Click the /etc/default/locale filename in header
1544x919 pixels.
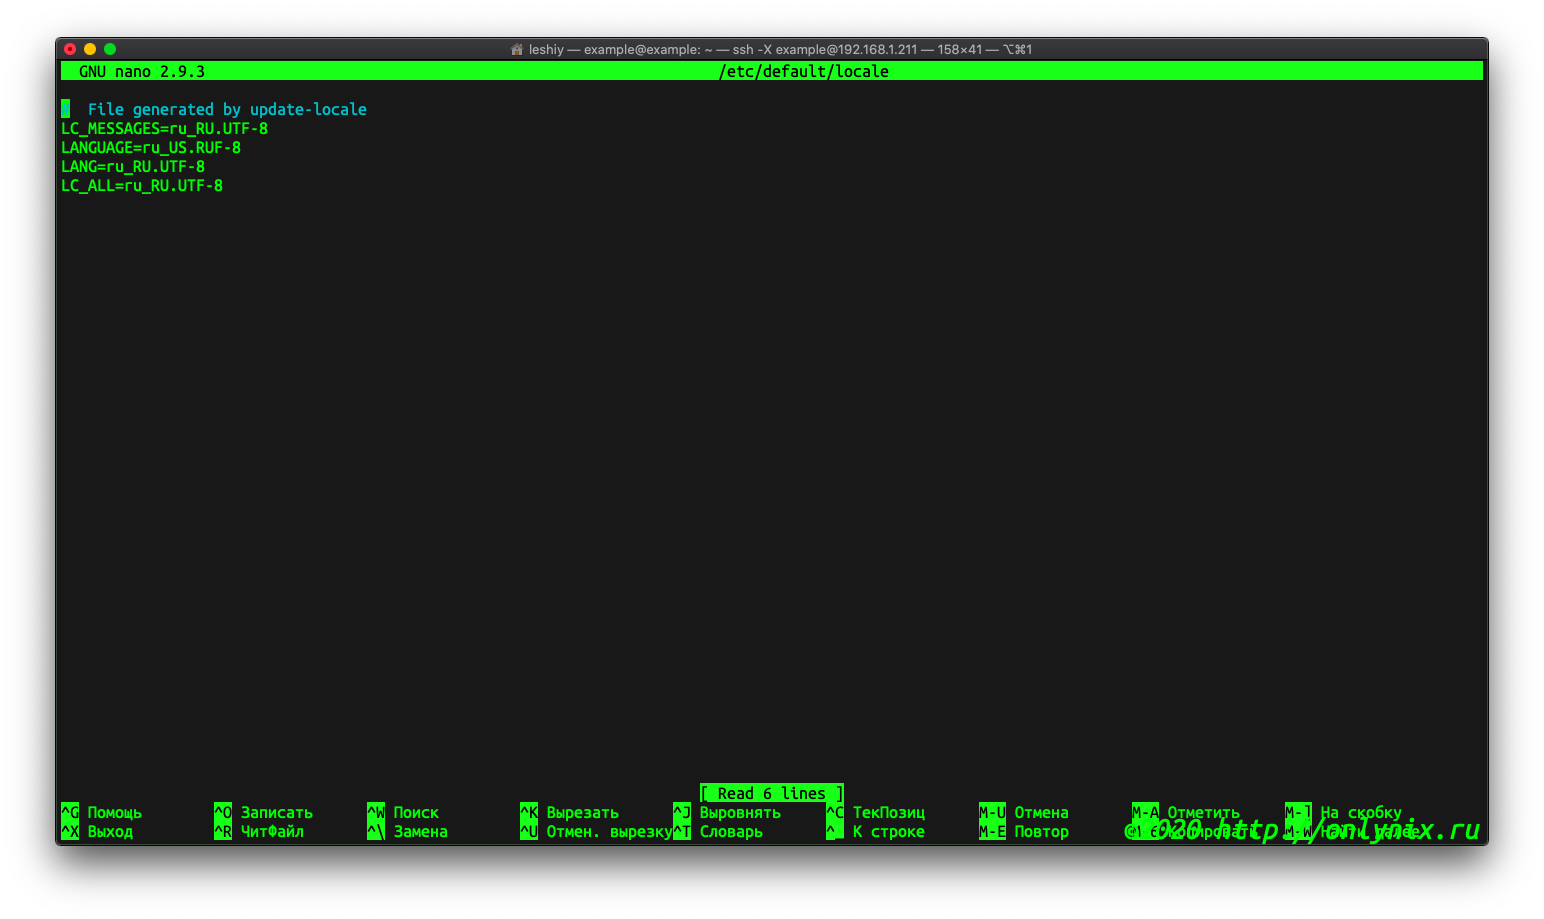803,71
